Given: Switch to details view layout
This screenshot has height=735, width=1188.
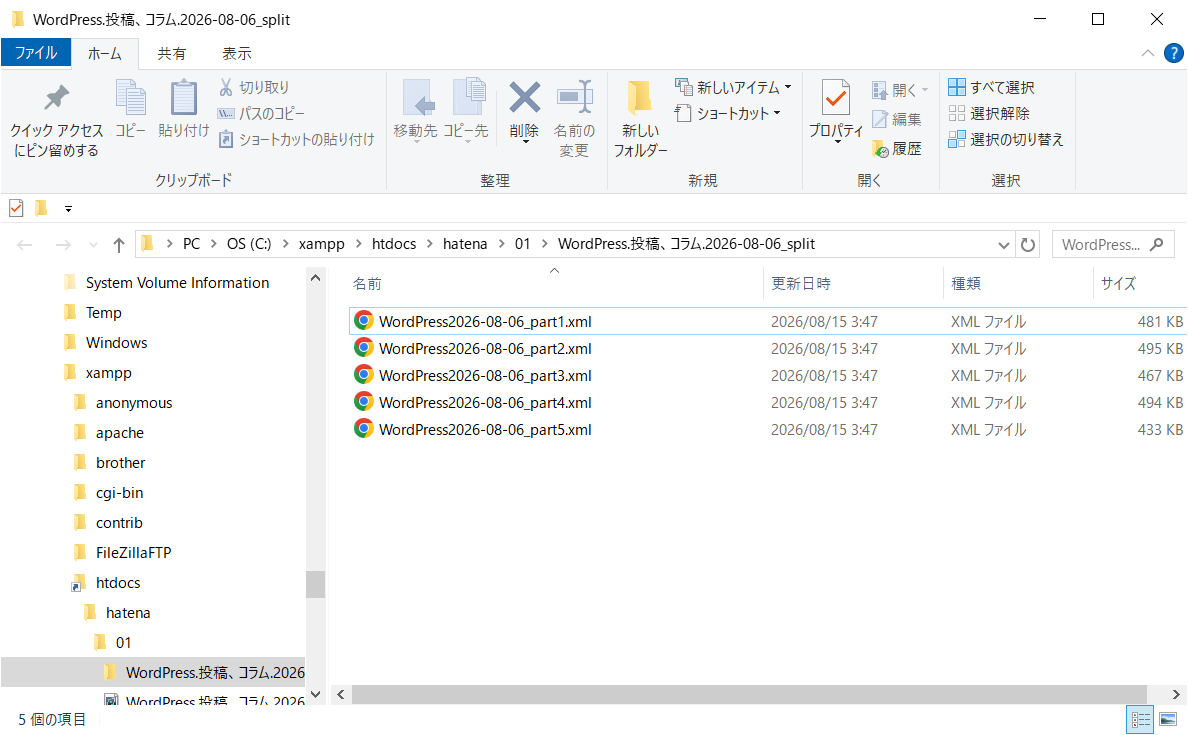Looking at the screenshot, I should point(1140,718).
